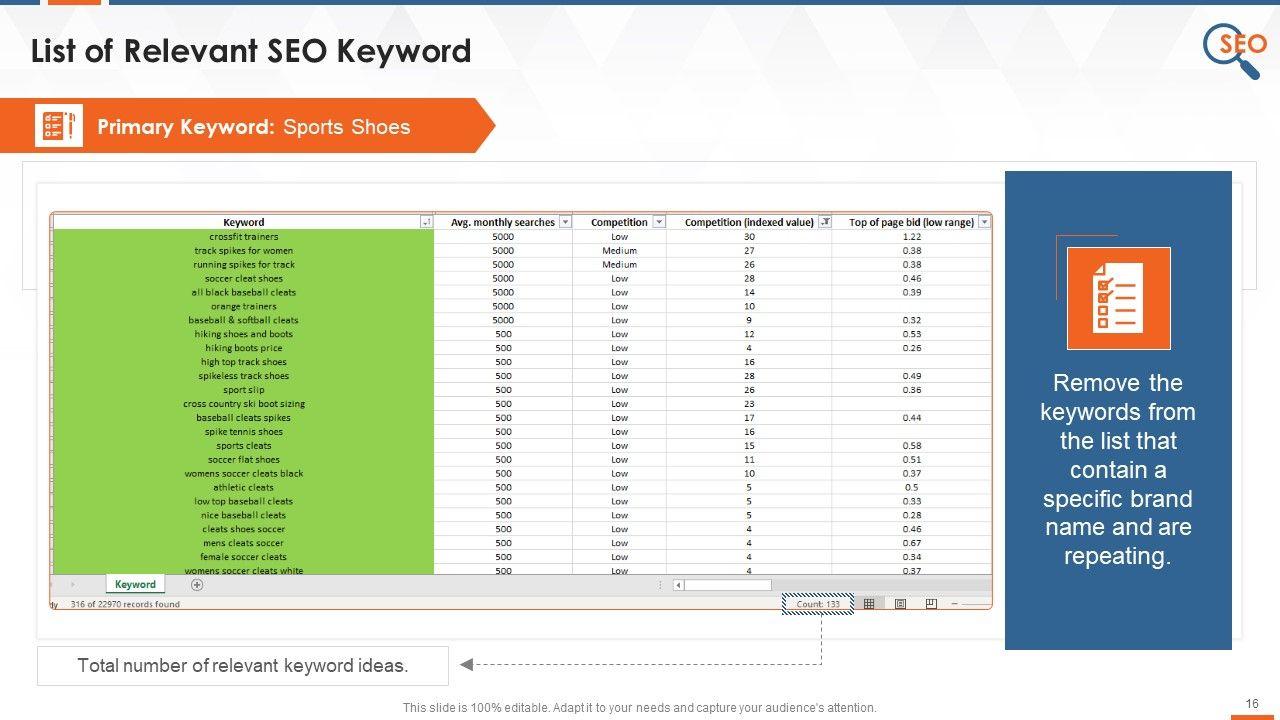The image size is (1280, 720).
Task: Switch to Page Break Preview icon
Action: pos(931,604)
